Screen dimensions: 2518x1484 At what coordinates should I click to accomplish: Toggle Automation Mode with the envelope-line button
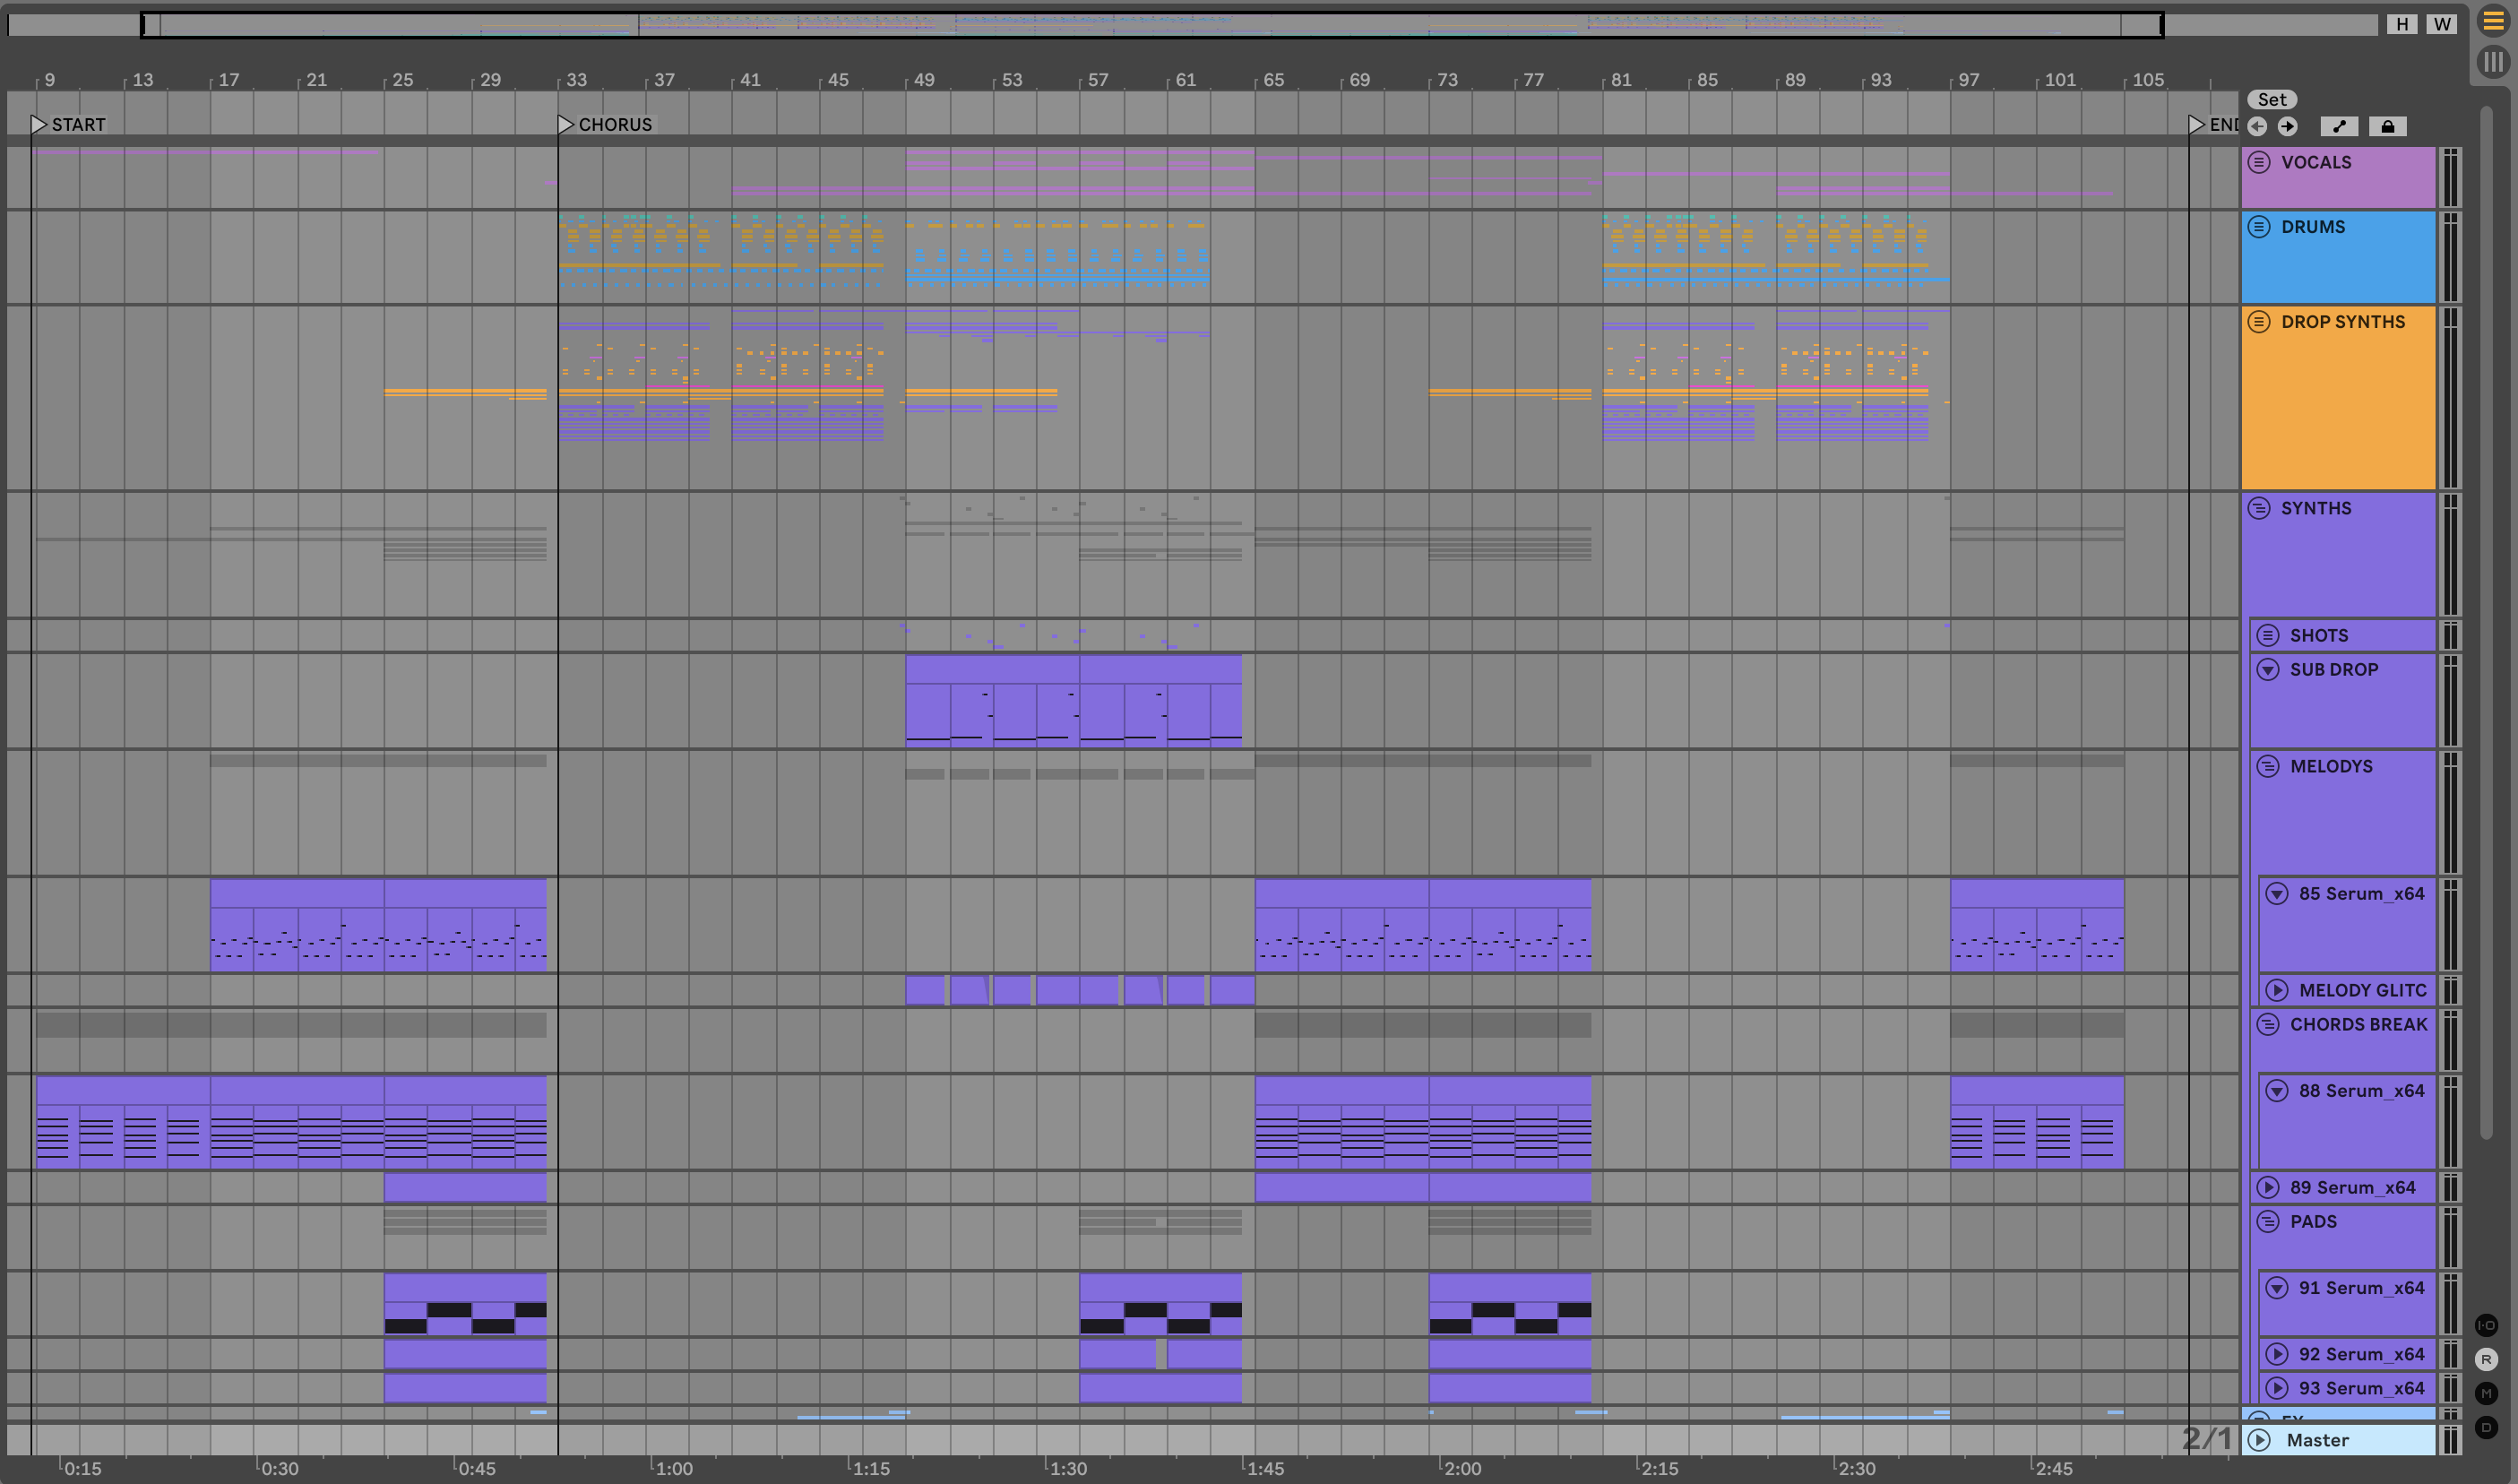coord(2339,126)
